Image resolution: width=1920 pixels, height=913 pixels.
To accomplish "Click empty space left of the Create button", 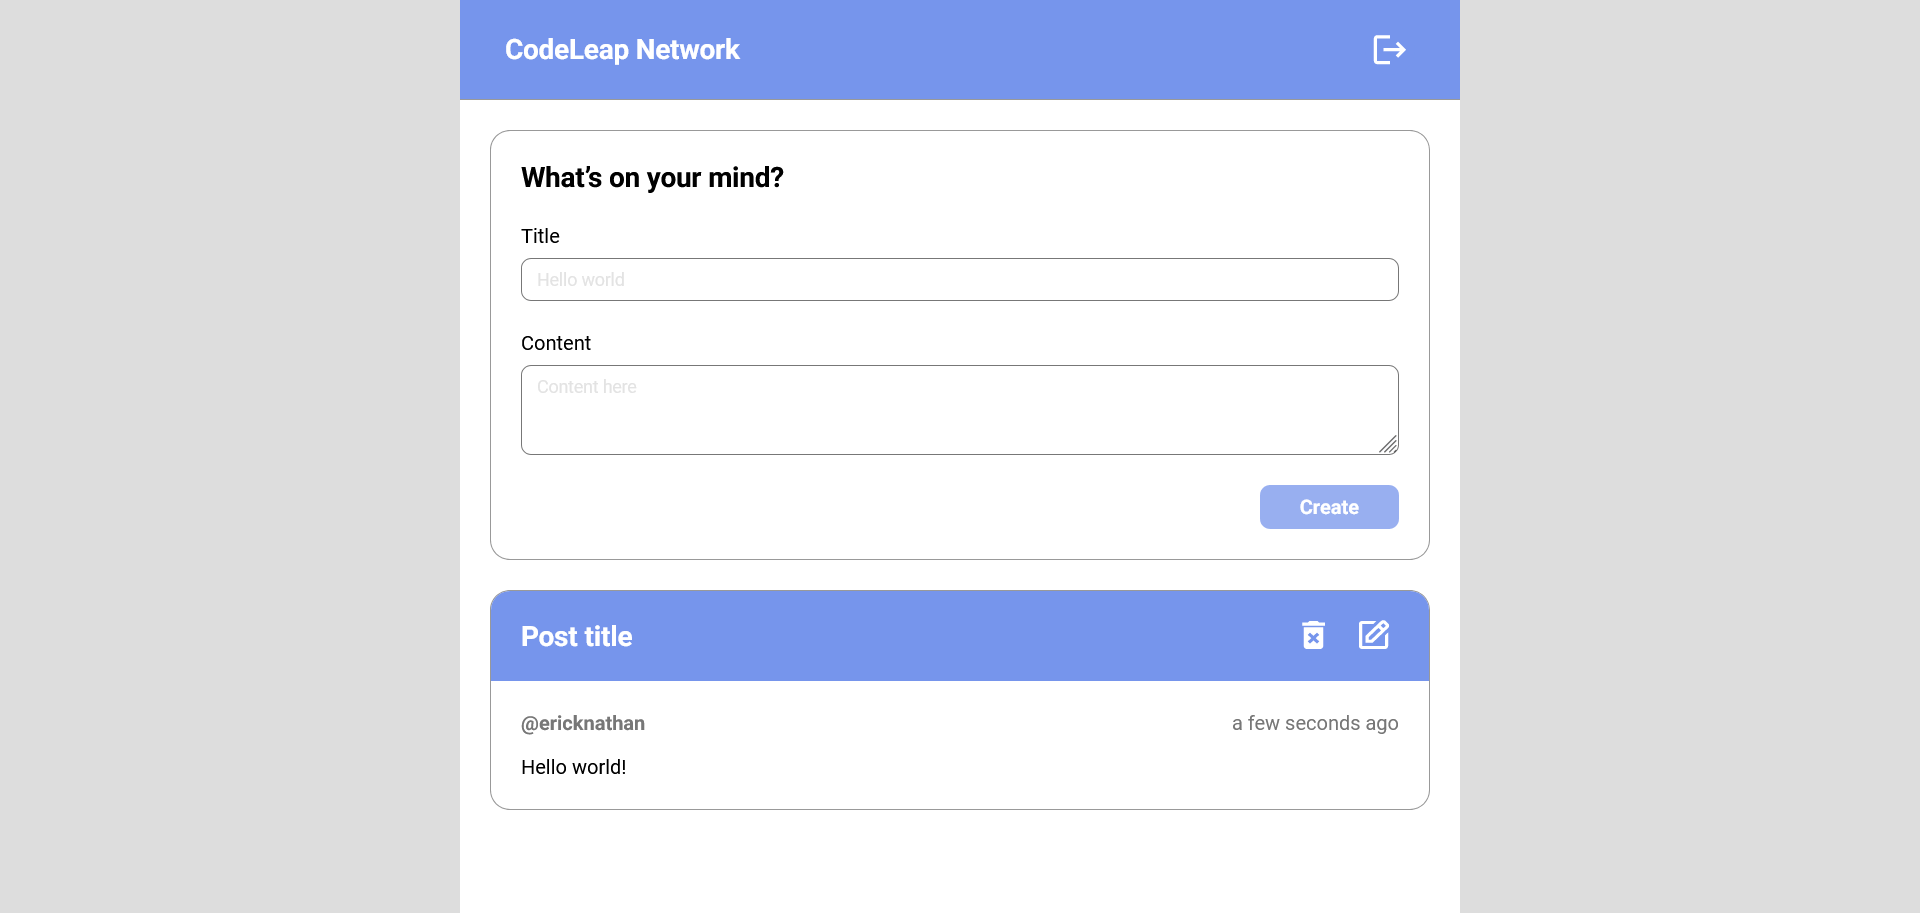I will pyautogui.click(x=880, y=507).
